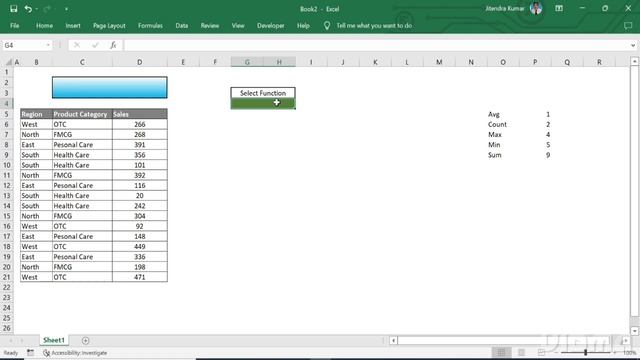Open the Developer tab
Image resolution: width=640 pixels, height=360 pixels.
click(x=271, y=25)
